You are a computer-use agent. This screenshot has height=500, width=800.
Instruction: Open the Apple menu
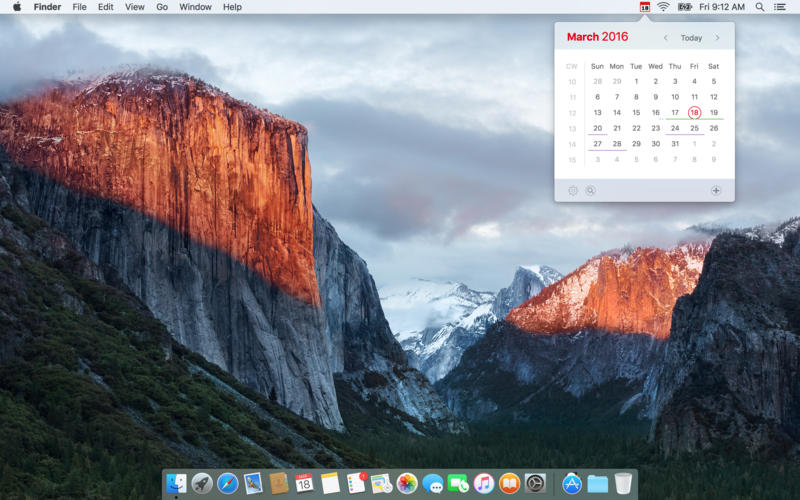pos(17,7)
